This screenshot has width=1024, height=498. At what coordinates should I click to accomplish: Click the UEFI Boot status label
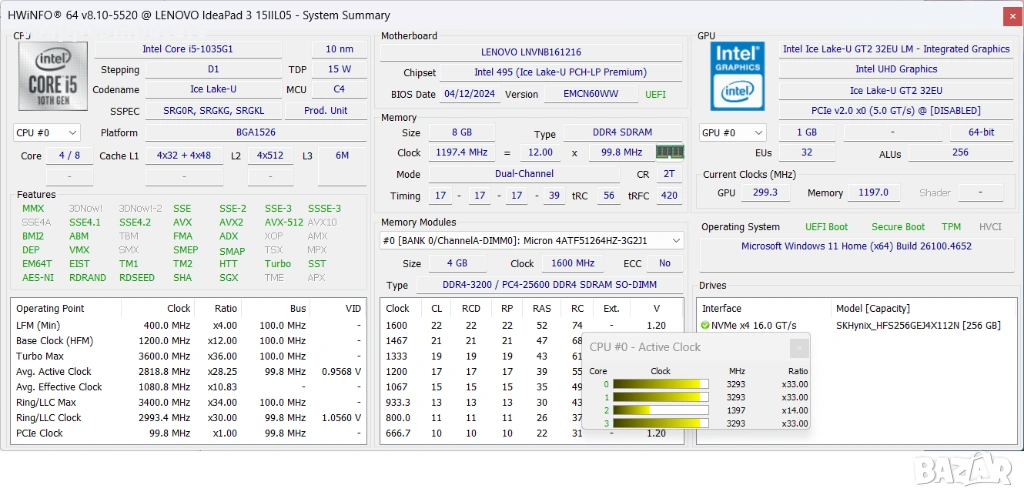824,227
